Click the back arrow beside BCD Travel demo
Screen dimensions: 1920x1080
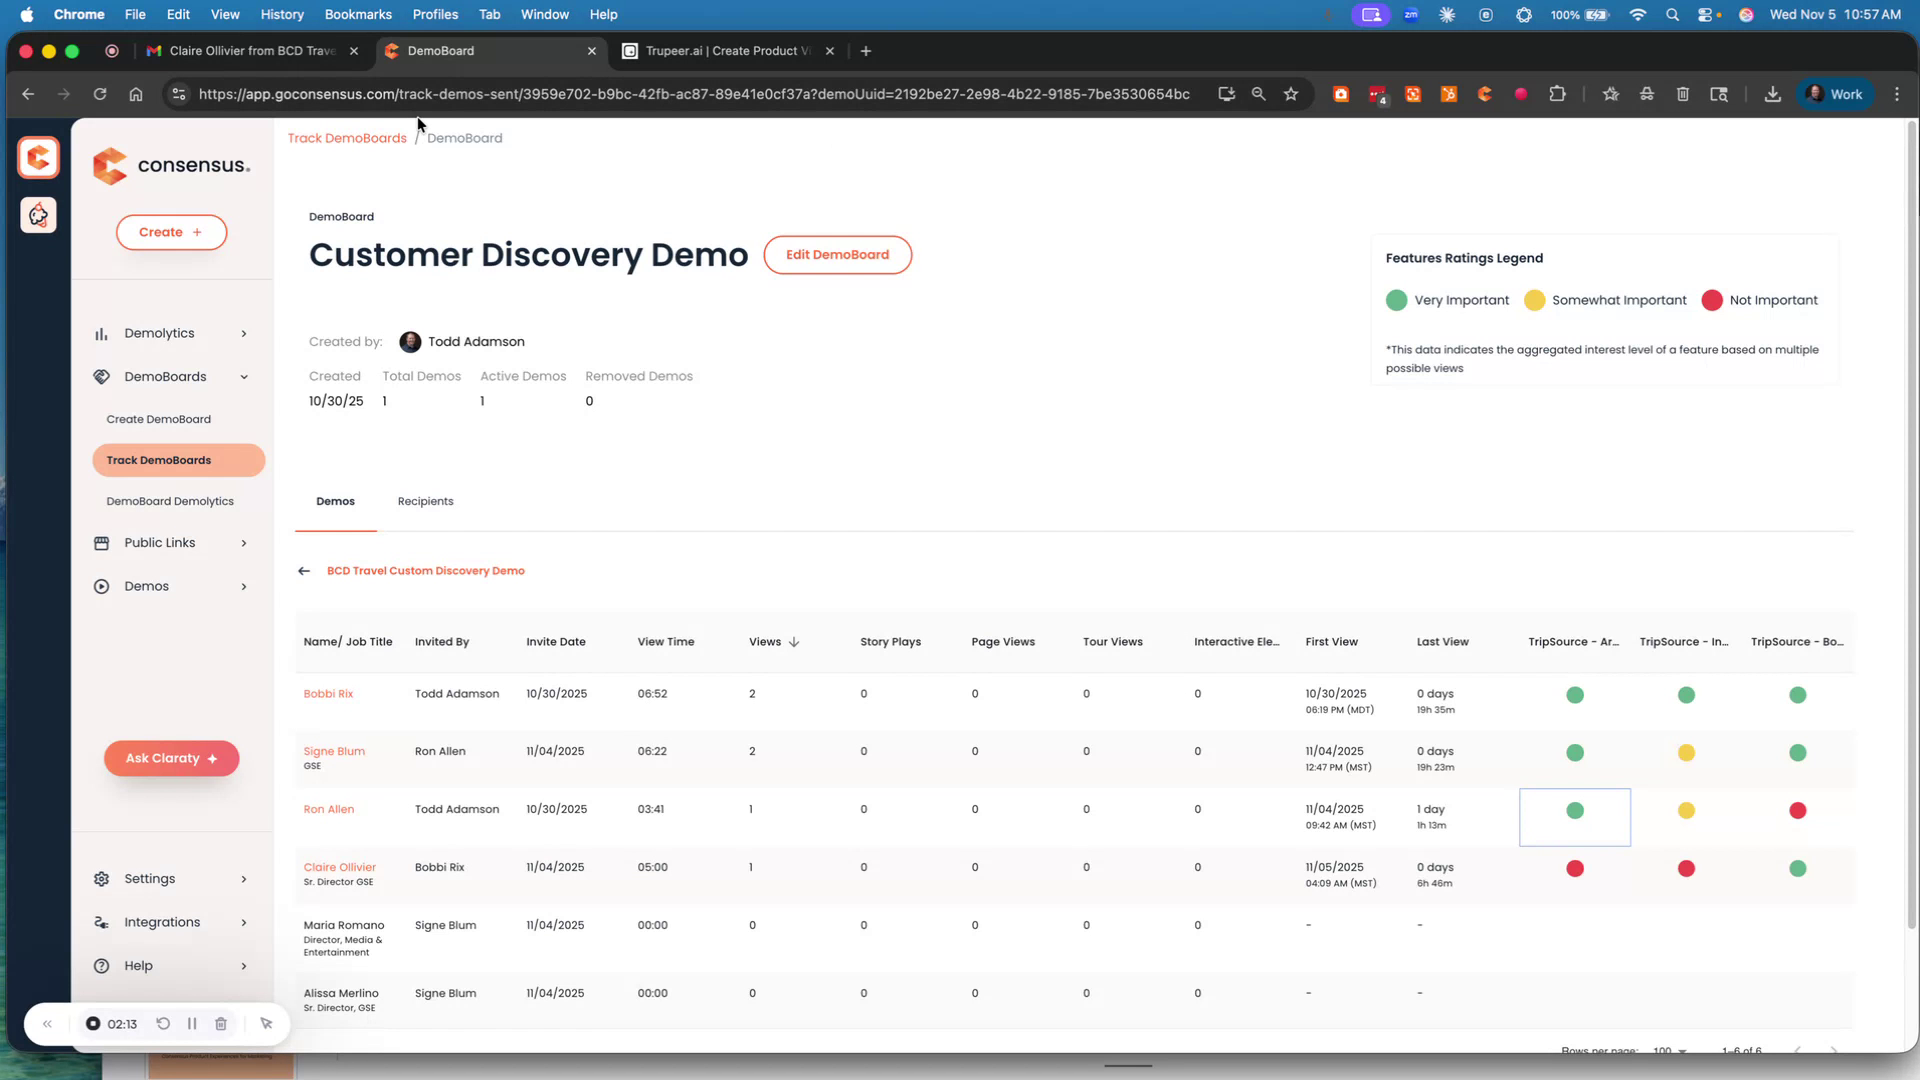pos(304,571)
